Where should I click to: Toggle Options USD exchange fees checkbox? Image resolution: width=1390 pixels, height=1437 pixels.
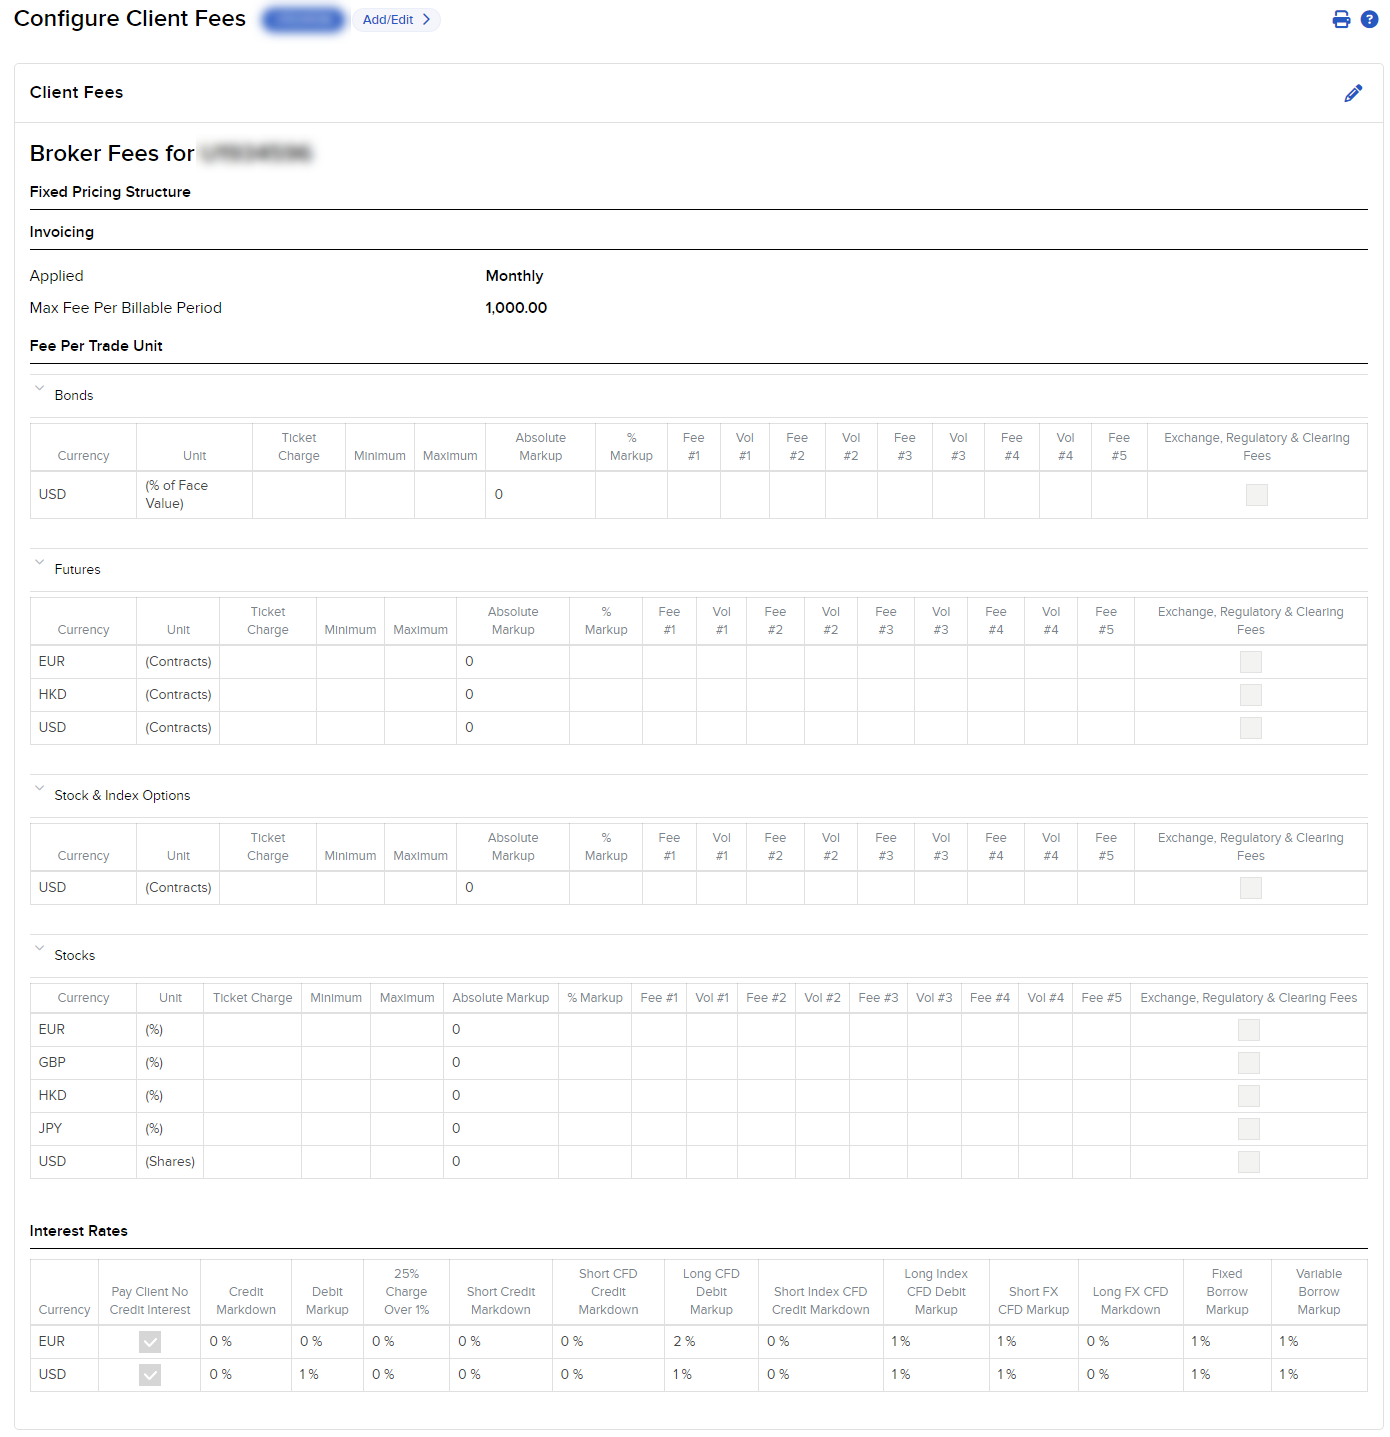pyautogui.click(x=1250, y=888)
